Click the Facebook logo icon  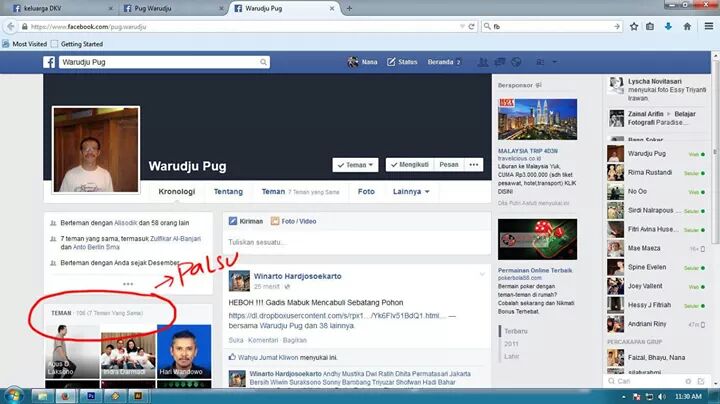[49, 62]
